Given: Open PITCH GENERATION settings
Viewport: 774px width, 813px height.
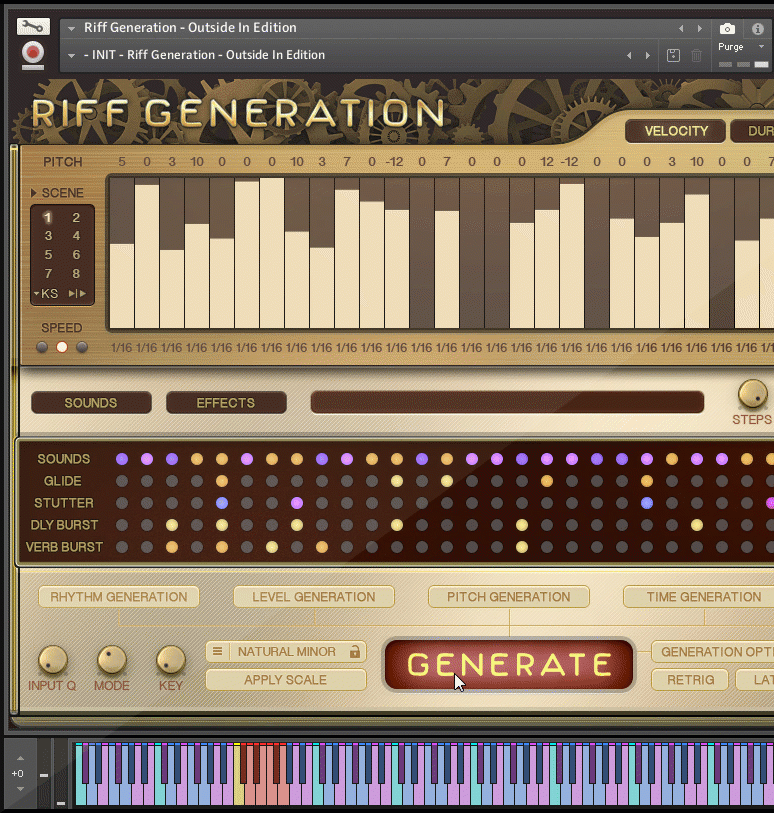Looking at the screenshot, I should (509, 597).
